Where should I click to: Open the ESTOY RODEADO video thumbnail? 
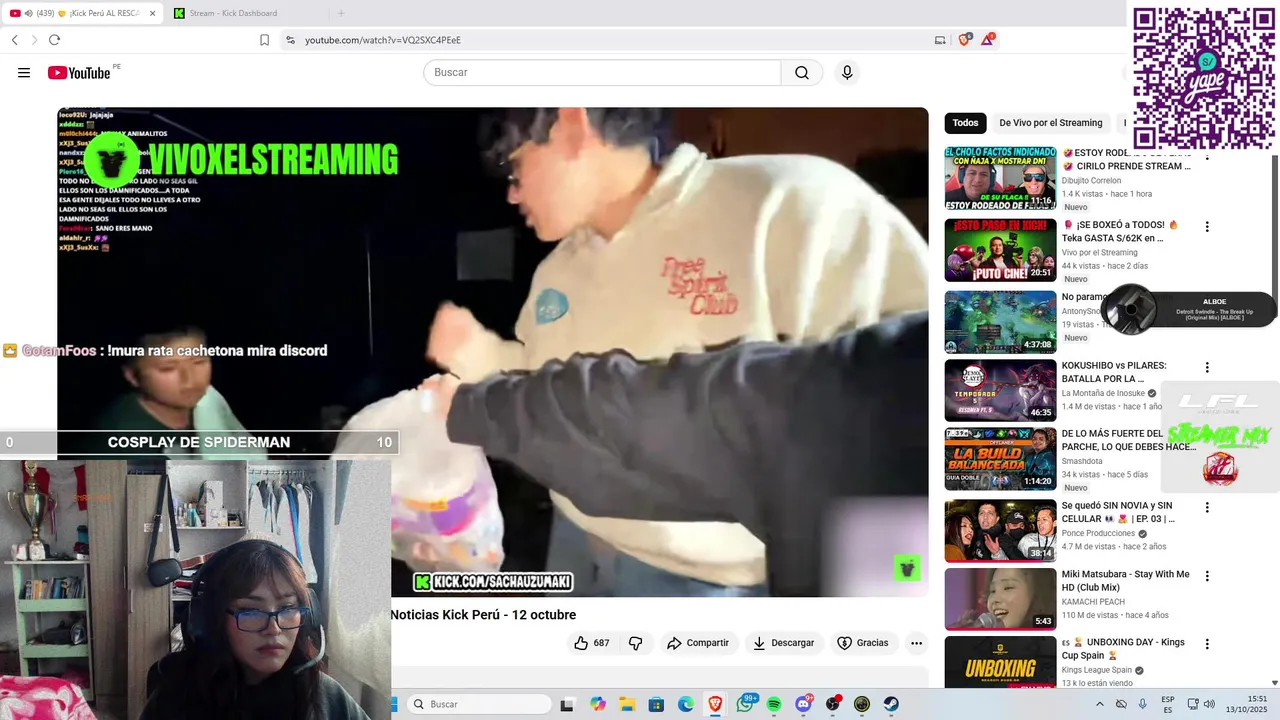coord(1000,178)
